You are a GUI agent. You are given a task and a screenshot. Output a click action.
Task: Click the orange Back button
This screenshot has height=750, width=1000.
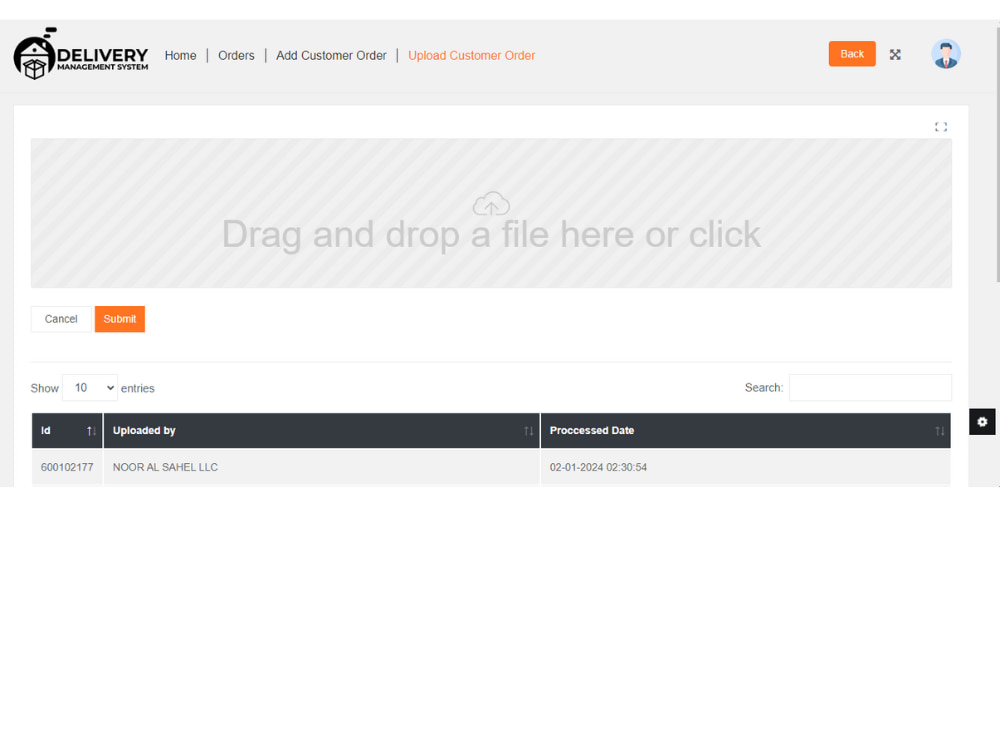(852, 54)
